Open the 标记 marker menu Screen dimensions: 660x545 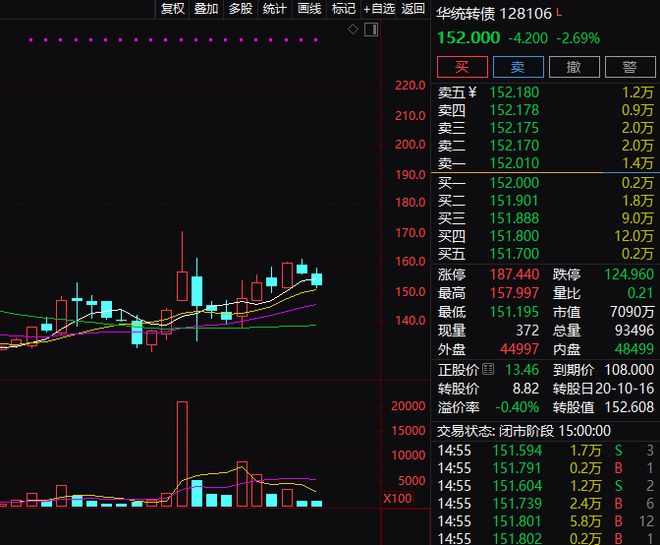point(343,8)
